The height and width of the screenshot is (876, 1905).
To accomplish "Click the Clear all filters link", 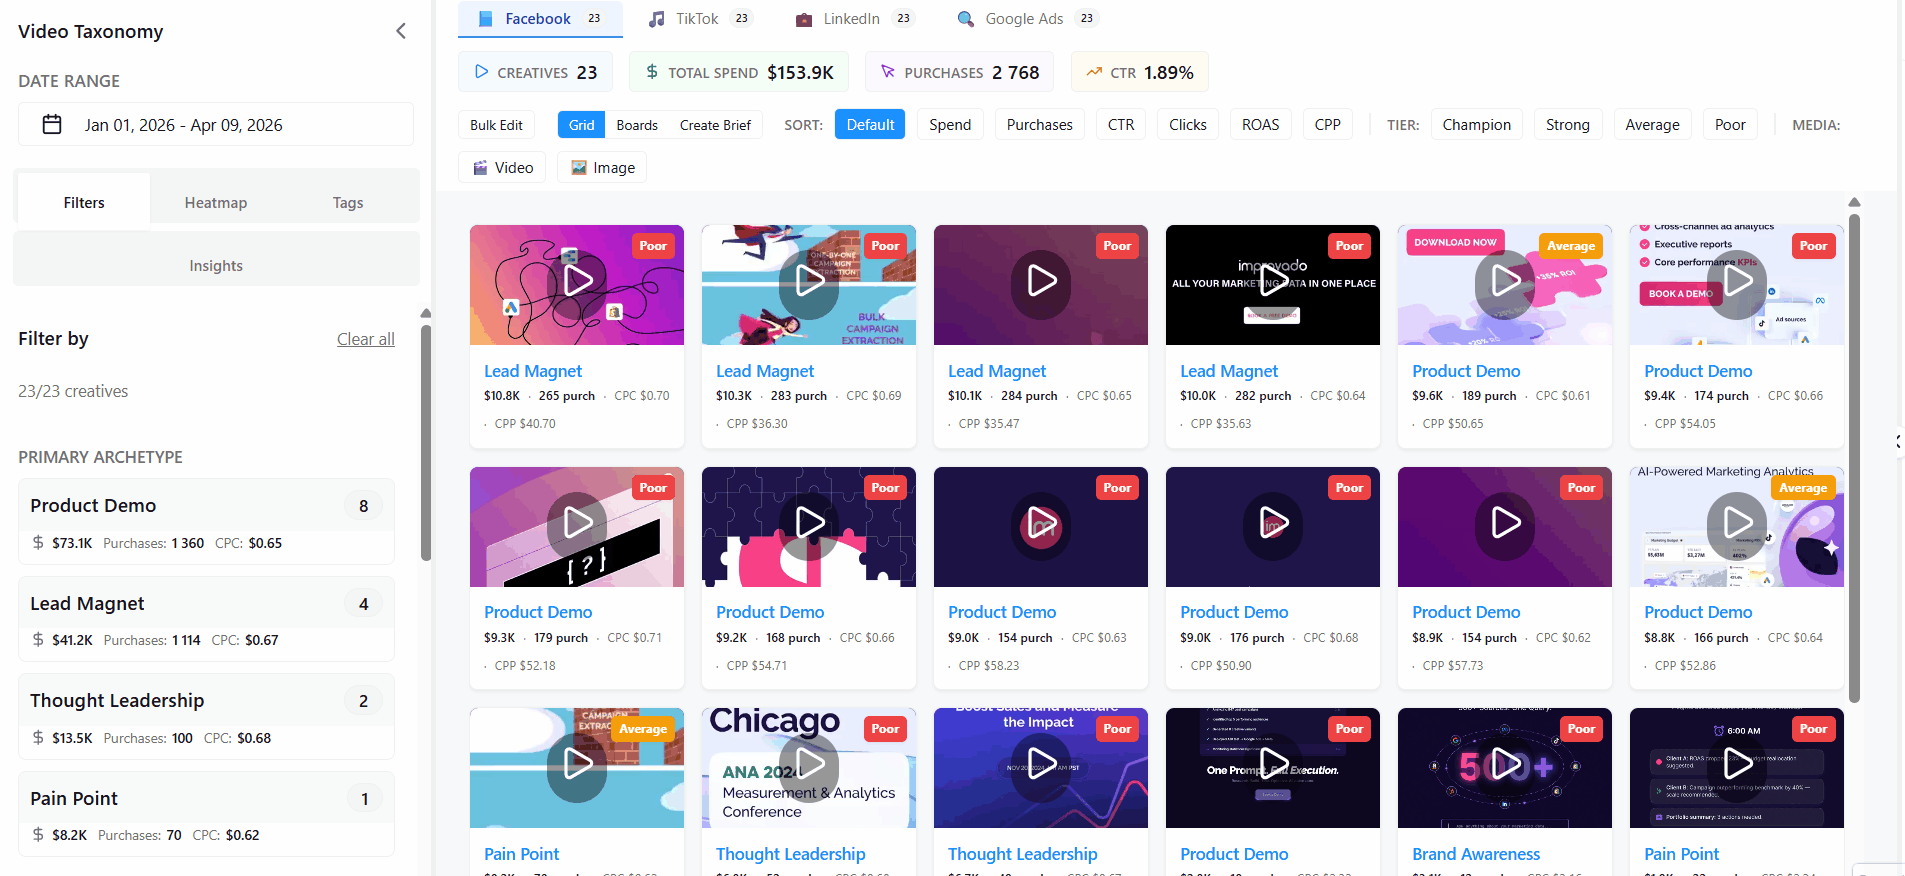I will tap(365, 339).
